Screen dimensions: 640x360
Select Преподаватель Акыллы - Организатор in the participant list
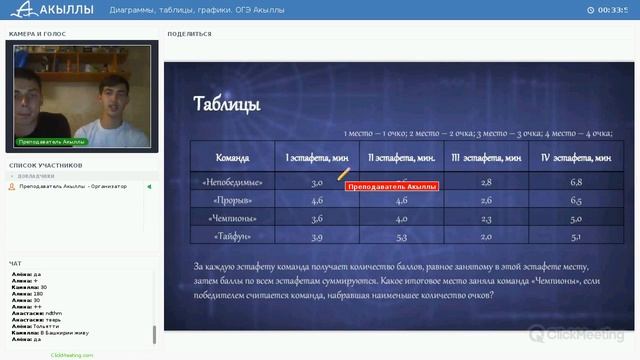73,186
